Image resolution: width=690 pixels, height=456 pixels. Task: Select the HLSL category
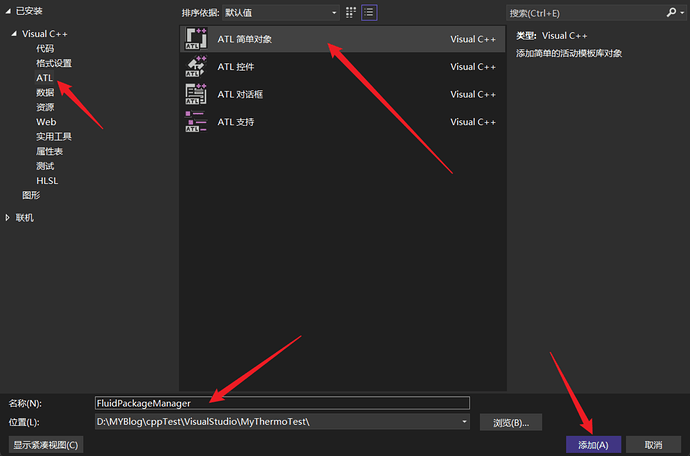[47, 180]
